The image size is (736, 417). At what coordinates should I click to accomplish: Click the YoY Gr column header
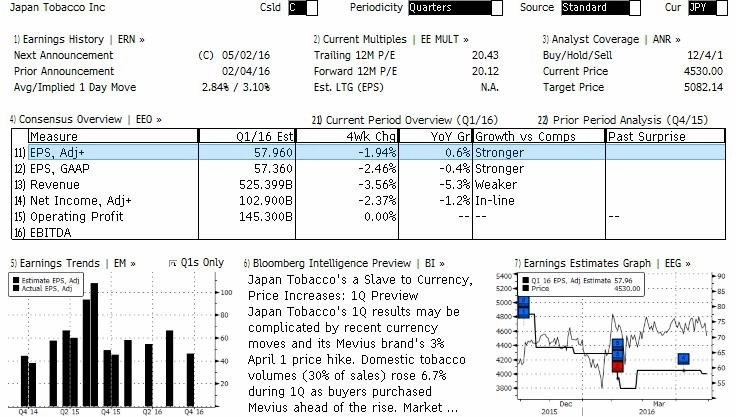[x=436, y=136]
